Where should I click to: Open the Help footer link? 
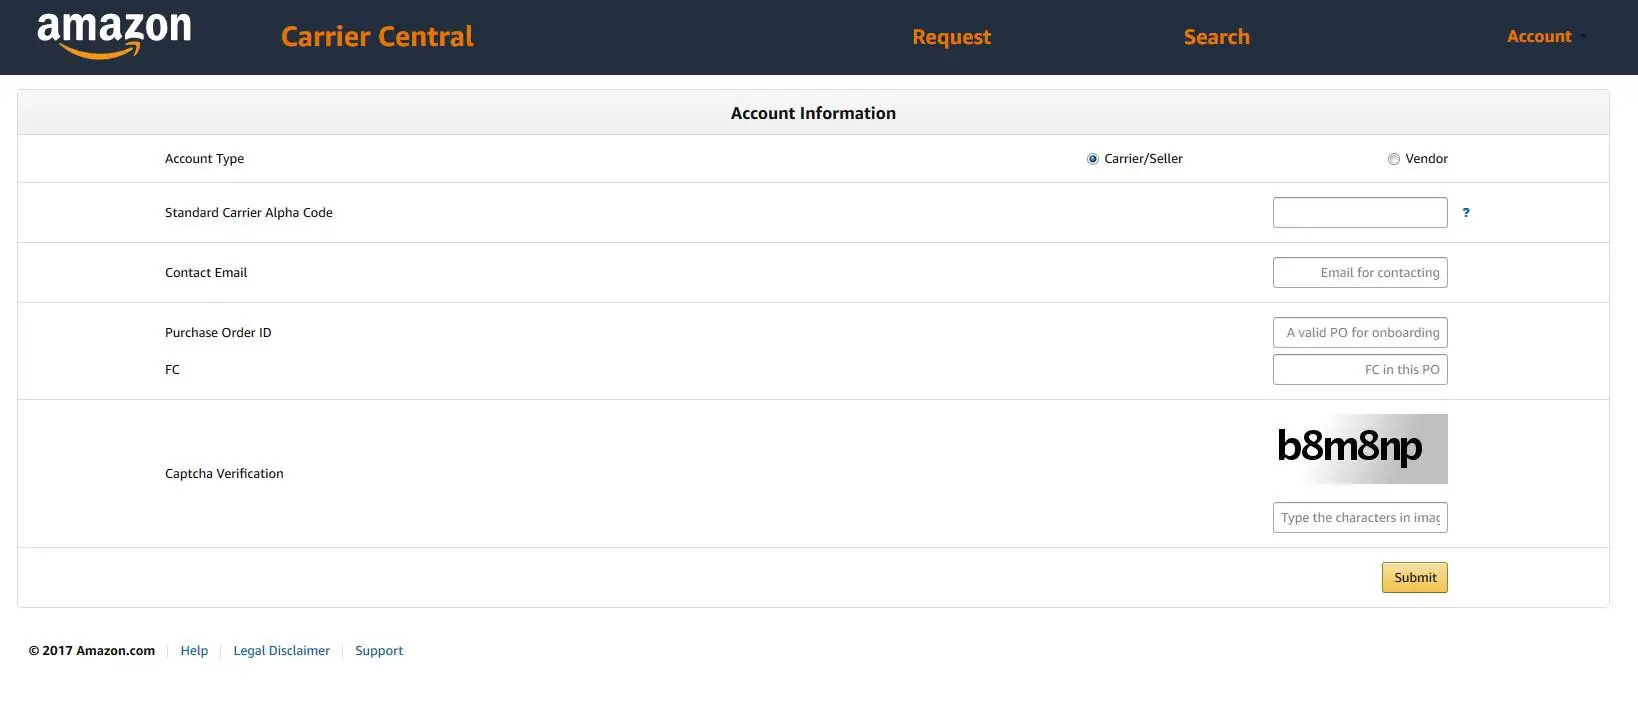(x=194, y=651)
